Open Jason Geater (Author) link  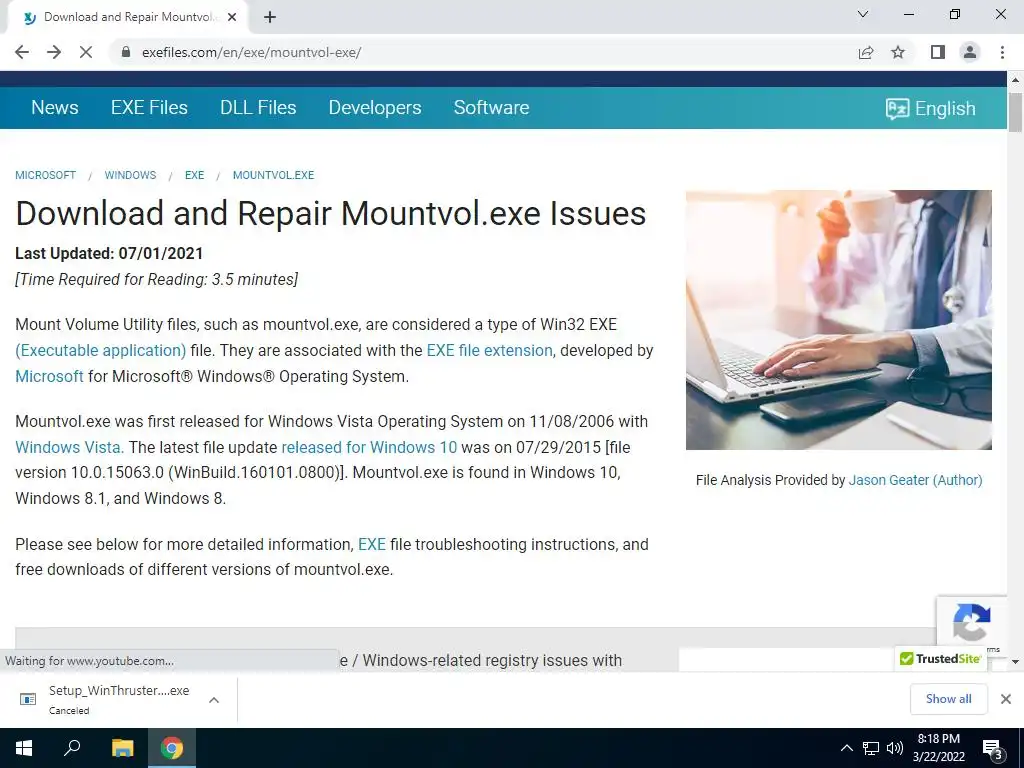point(915,480)
